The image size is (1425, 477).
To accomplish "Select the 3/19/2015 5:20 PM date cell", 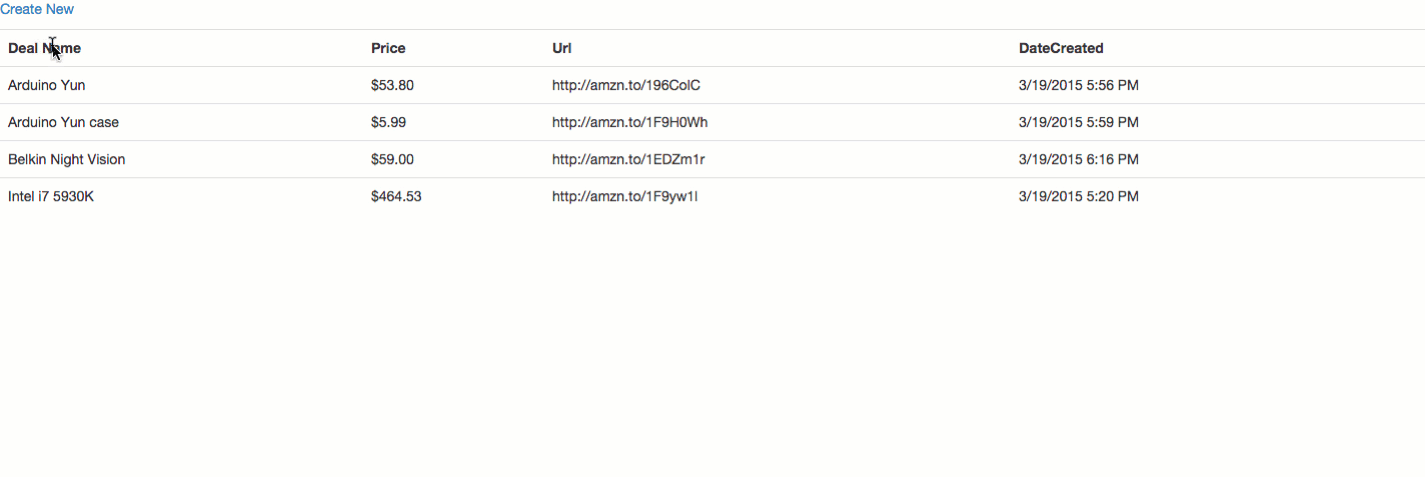I will click(1079, 196).
